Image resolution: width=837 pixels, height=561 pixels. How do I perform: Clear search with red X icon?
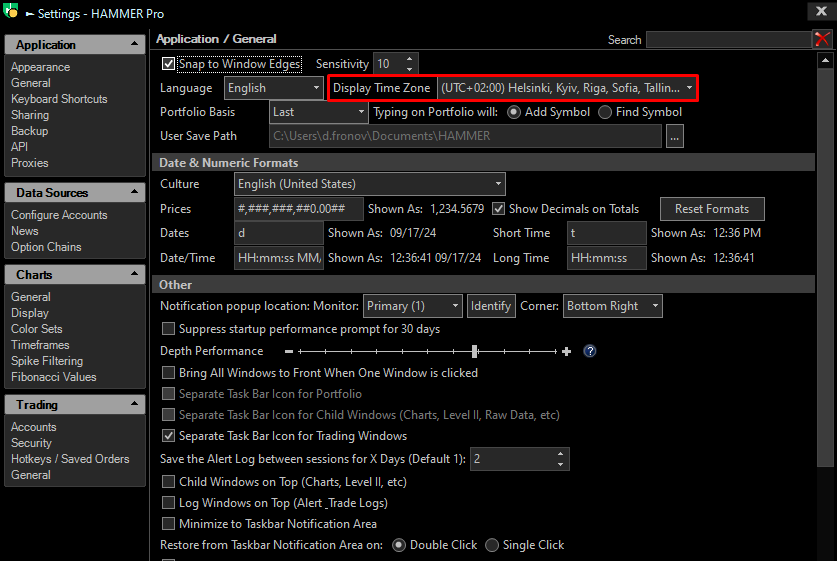822,39
